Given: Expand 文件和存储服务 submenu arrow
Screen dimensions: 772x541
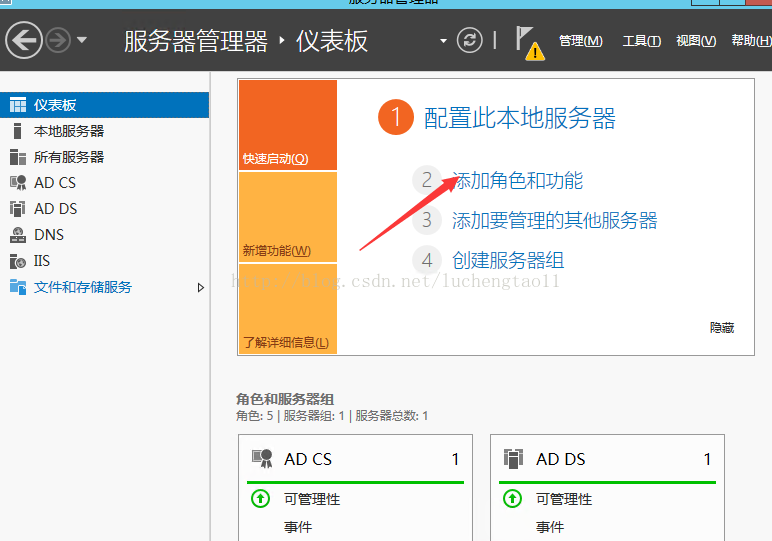Looking at the screenshot, I should tap(200, 288).
